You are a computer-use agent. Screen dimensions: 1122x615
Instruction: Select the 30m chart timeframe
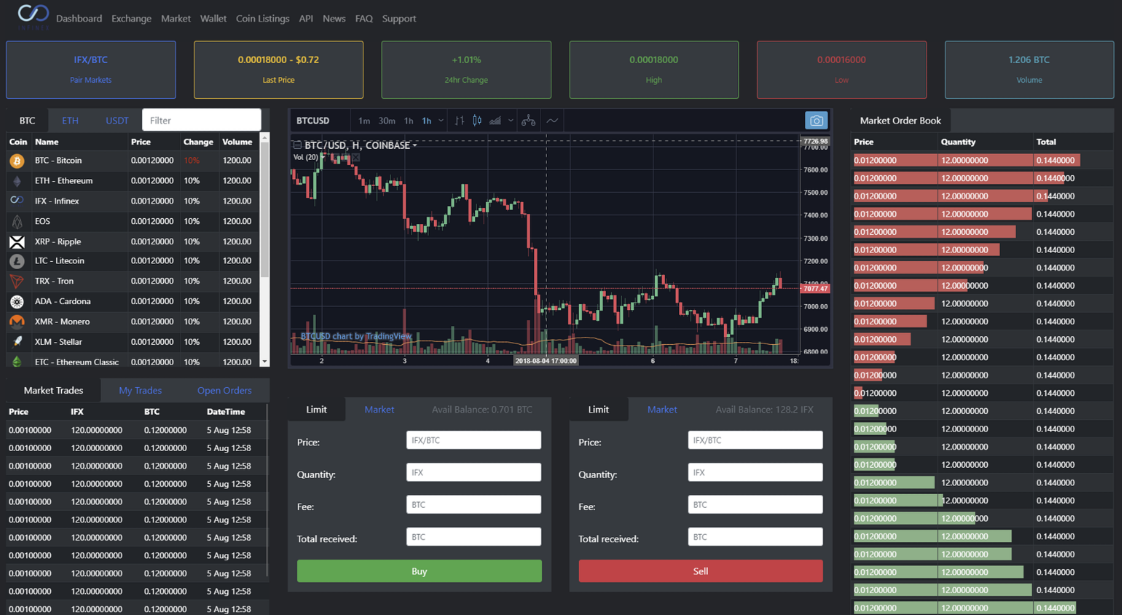[x=386, y=121]
